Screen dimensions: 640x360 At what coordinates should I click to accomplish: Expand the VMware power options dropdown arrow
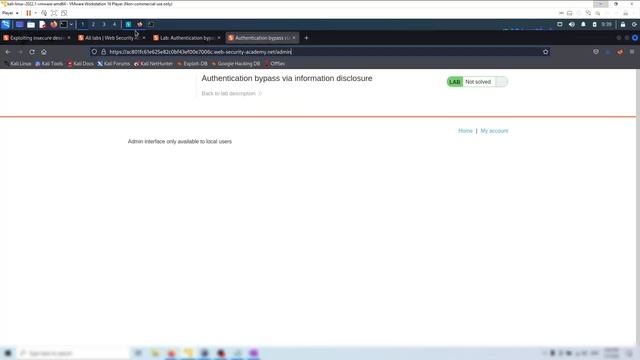click(x=36, y=13)
